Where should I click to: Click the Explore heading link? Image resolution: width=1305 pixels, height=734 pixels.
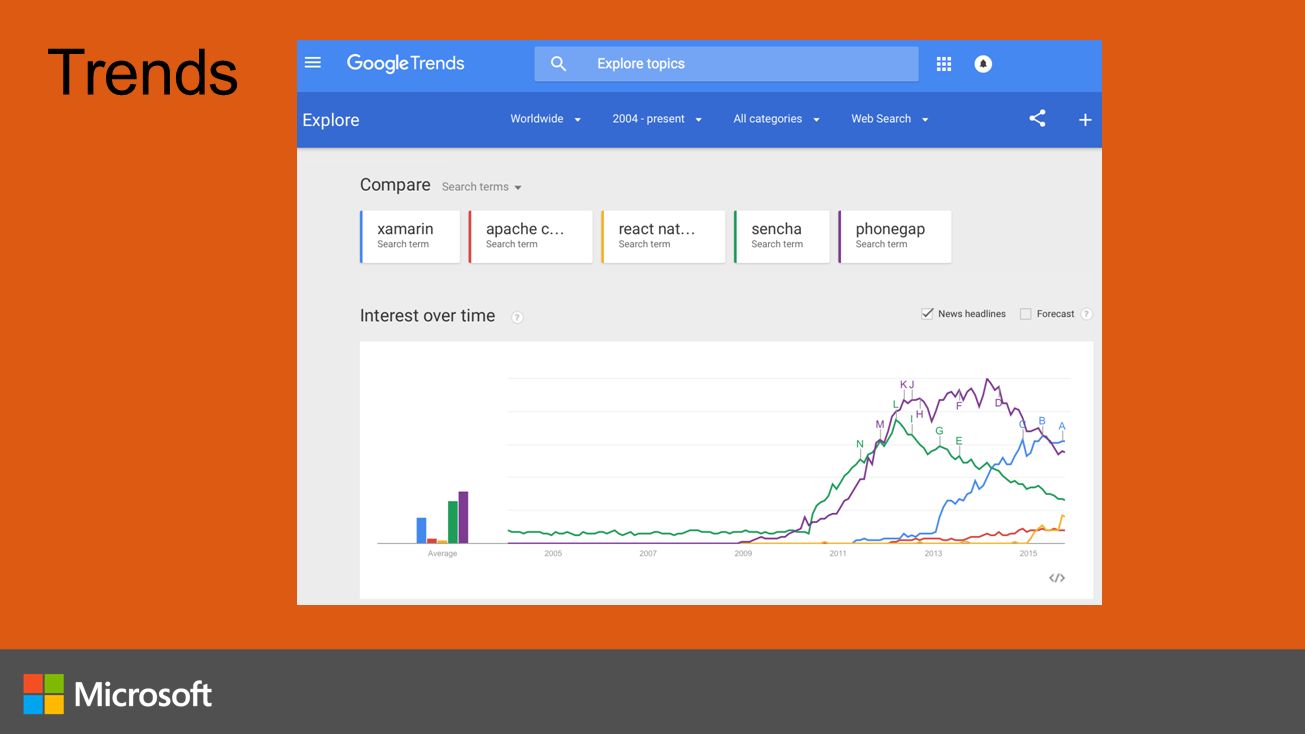[x=331, y=120]
